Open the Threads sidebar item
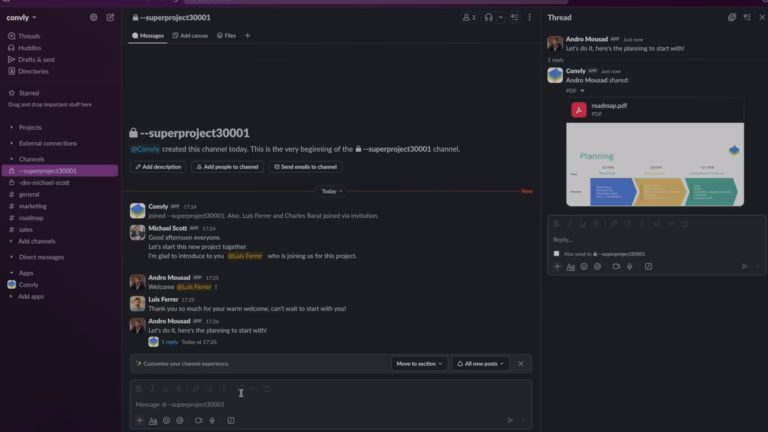Viewport: 768px width, 432px height. [29, 36]
